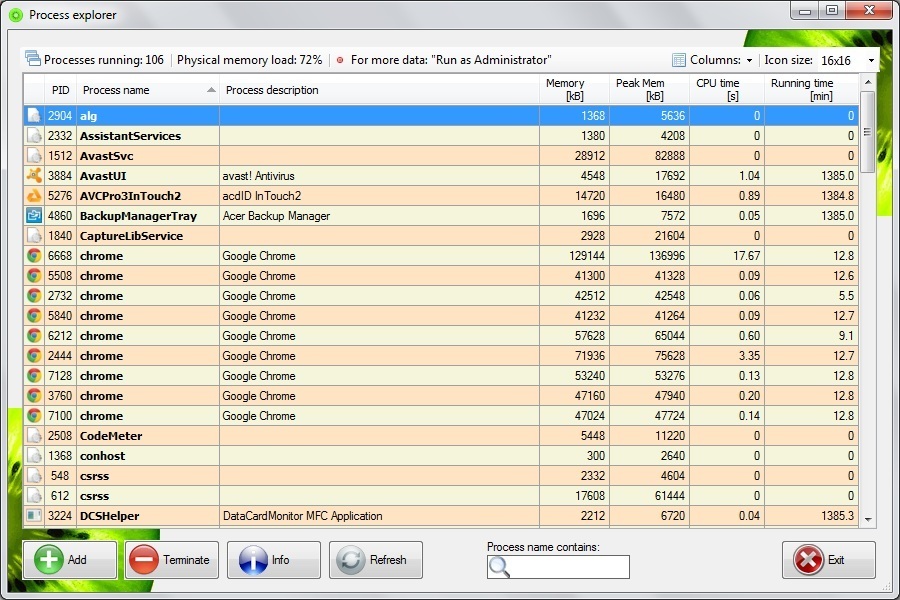
Task: Click the Refresh button
Action: [376, 560]
